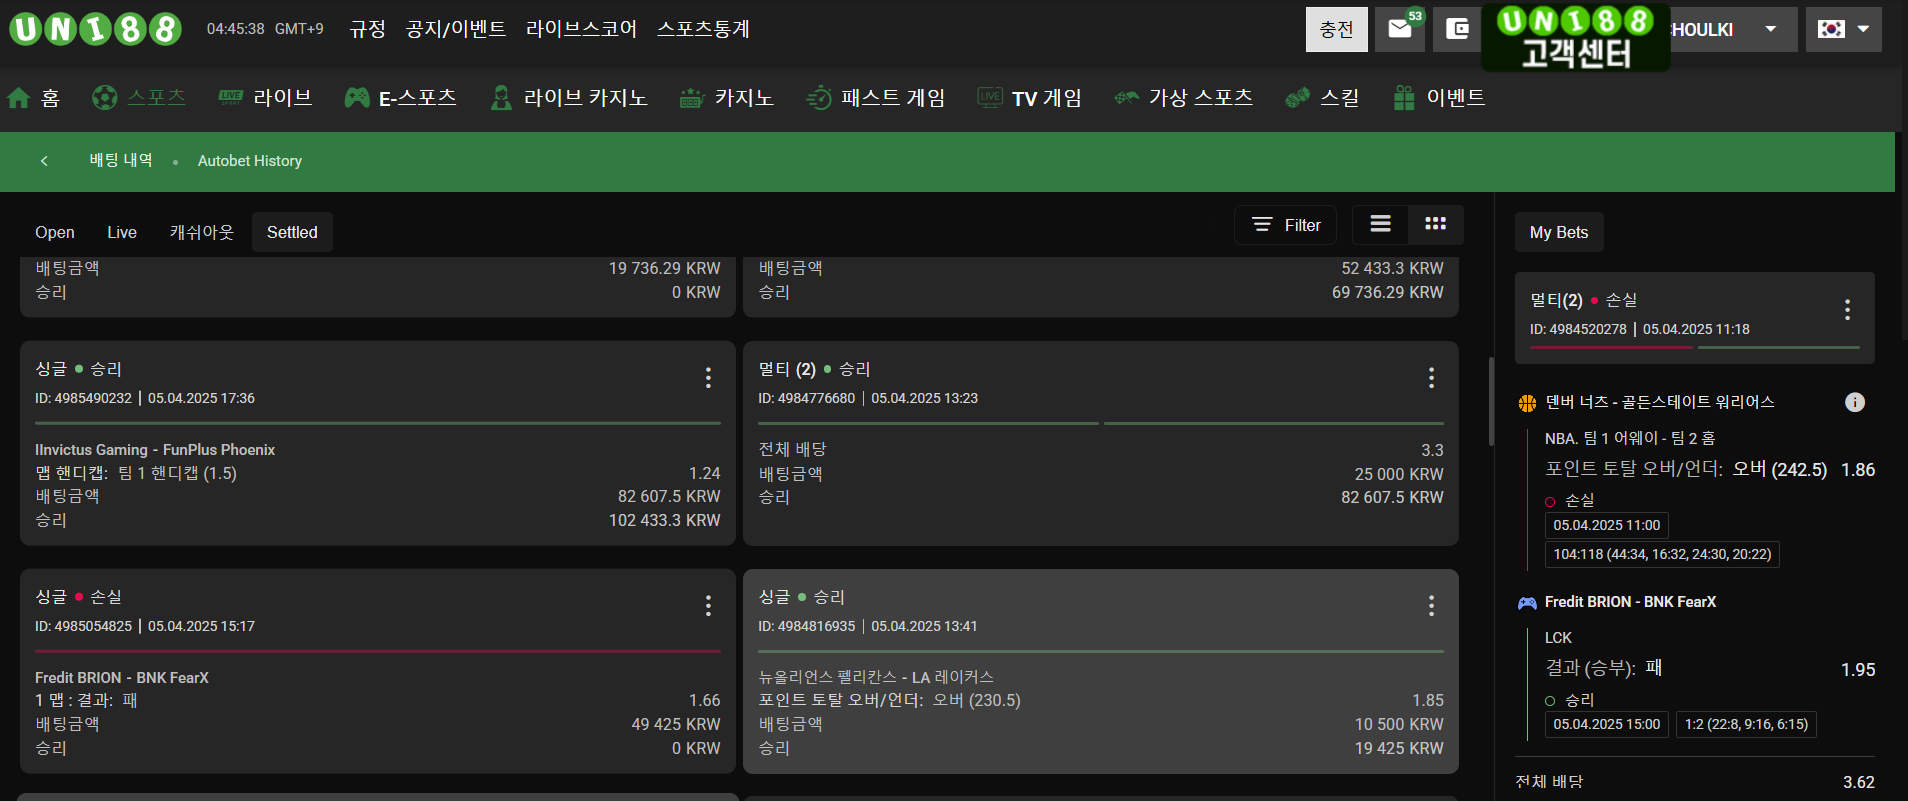Open options menu for bet 4984776680
The height and width of the screenshot is (801, 1908).
(1431, 377)
